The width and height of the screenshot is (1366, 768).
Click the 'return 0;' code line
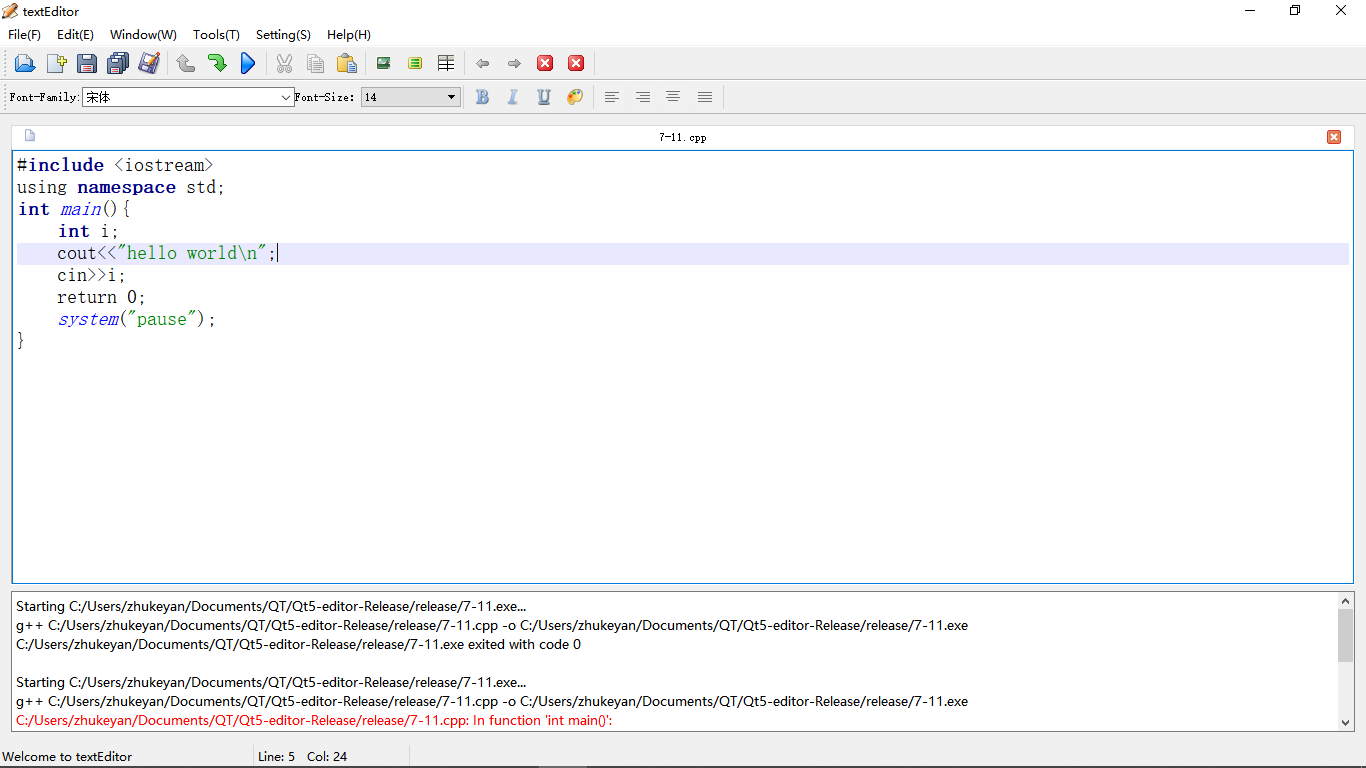(101, 297)
